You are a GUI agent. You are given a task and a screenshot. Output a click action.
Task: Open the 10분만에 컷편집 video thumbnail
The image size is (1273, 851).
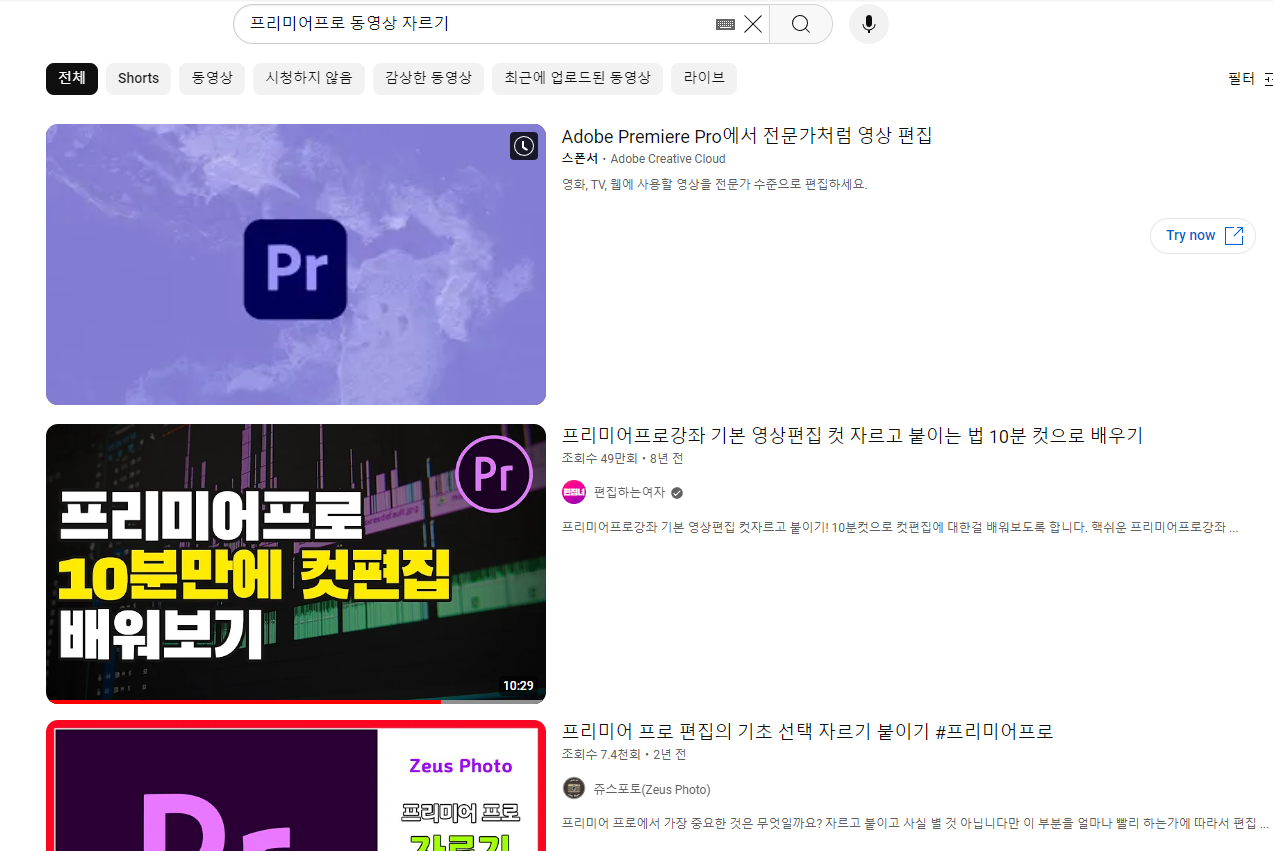pos(296,564)
